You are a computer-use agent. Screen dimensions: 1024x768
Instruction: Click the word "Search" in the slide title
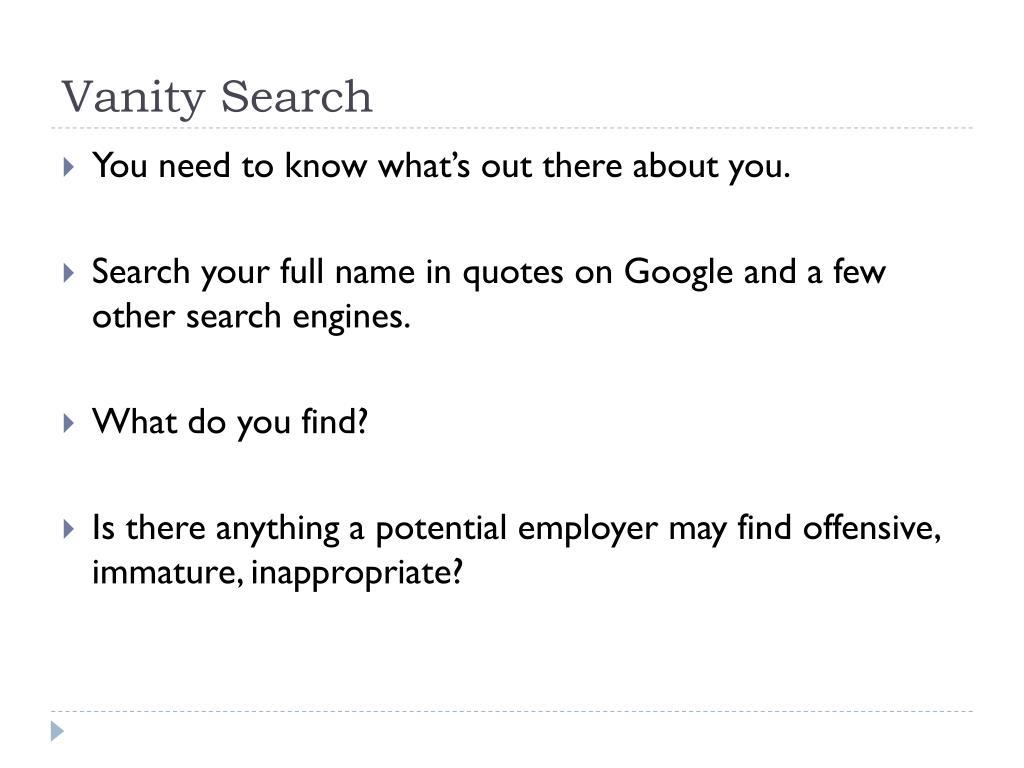296,97
